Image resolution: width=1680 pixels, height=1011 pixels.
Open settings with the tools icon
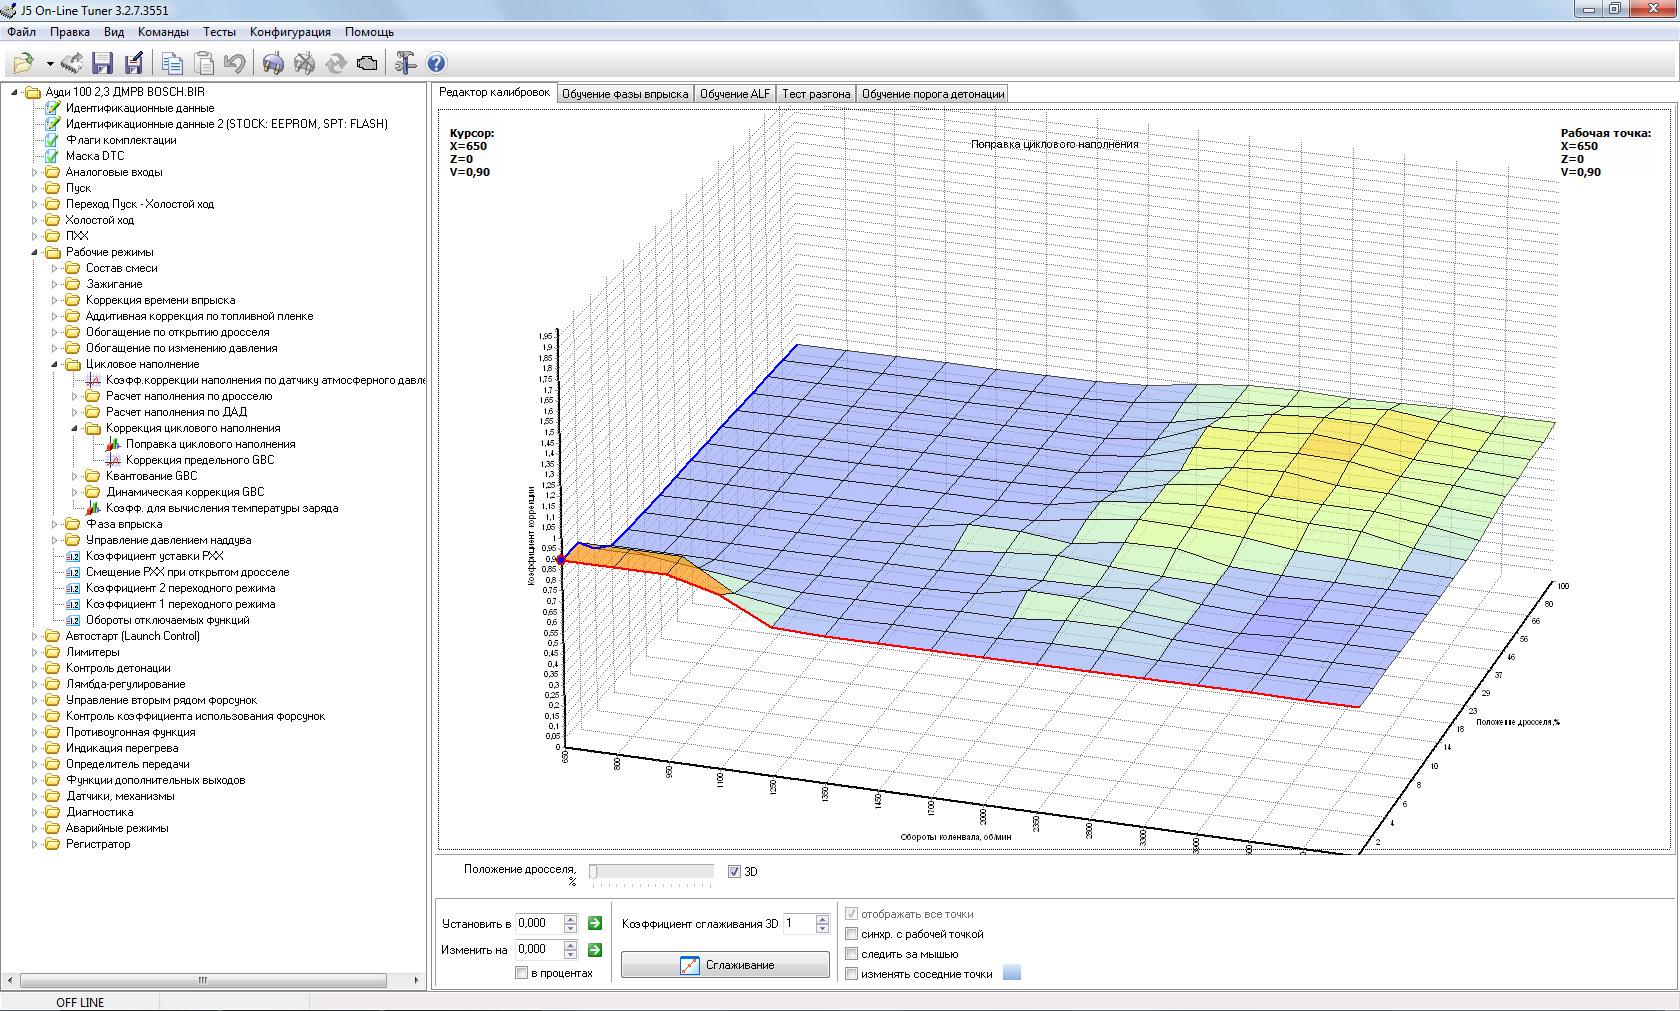[405, 64]
